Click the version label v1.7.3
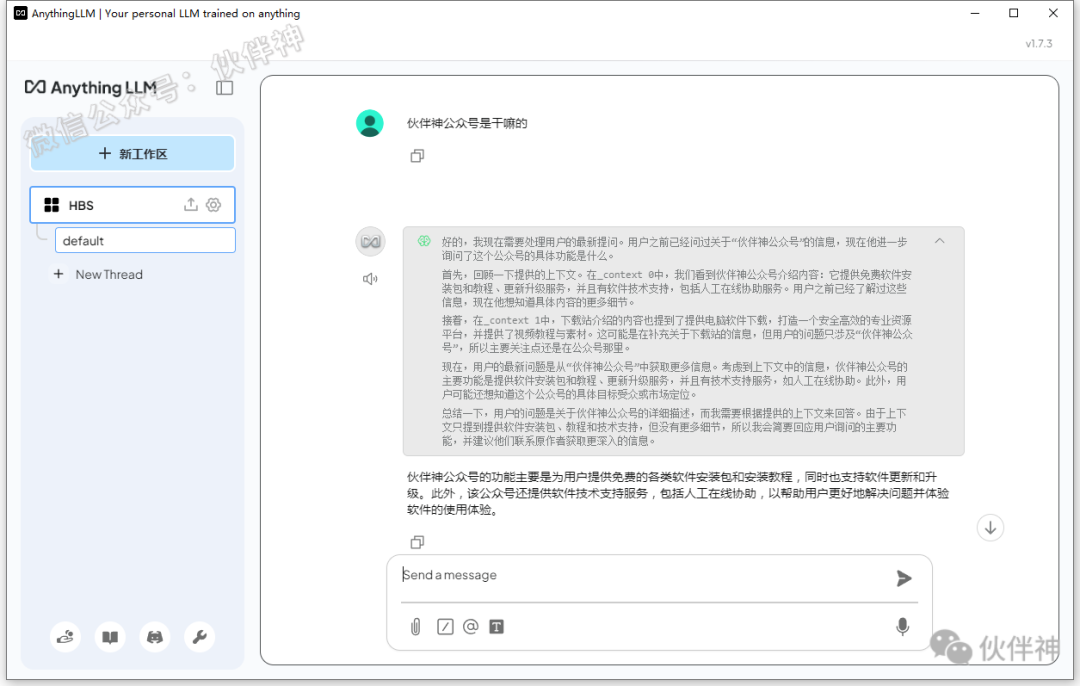Screen dimensions: 1080x686 click(1039, 43)
